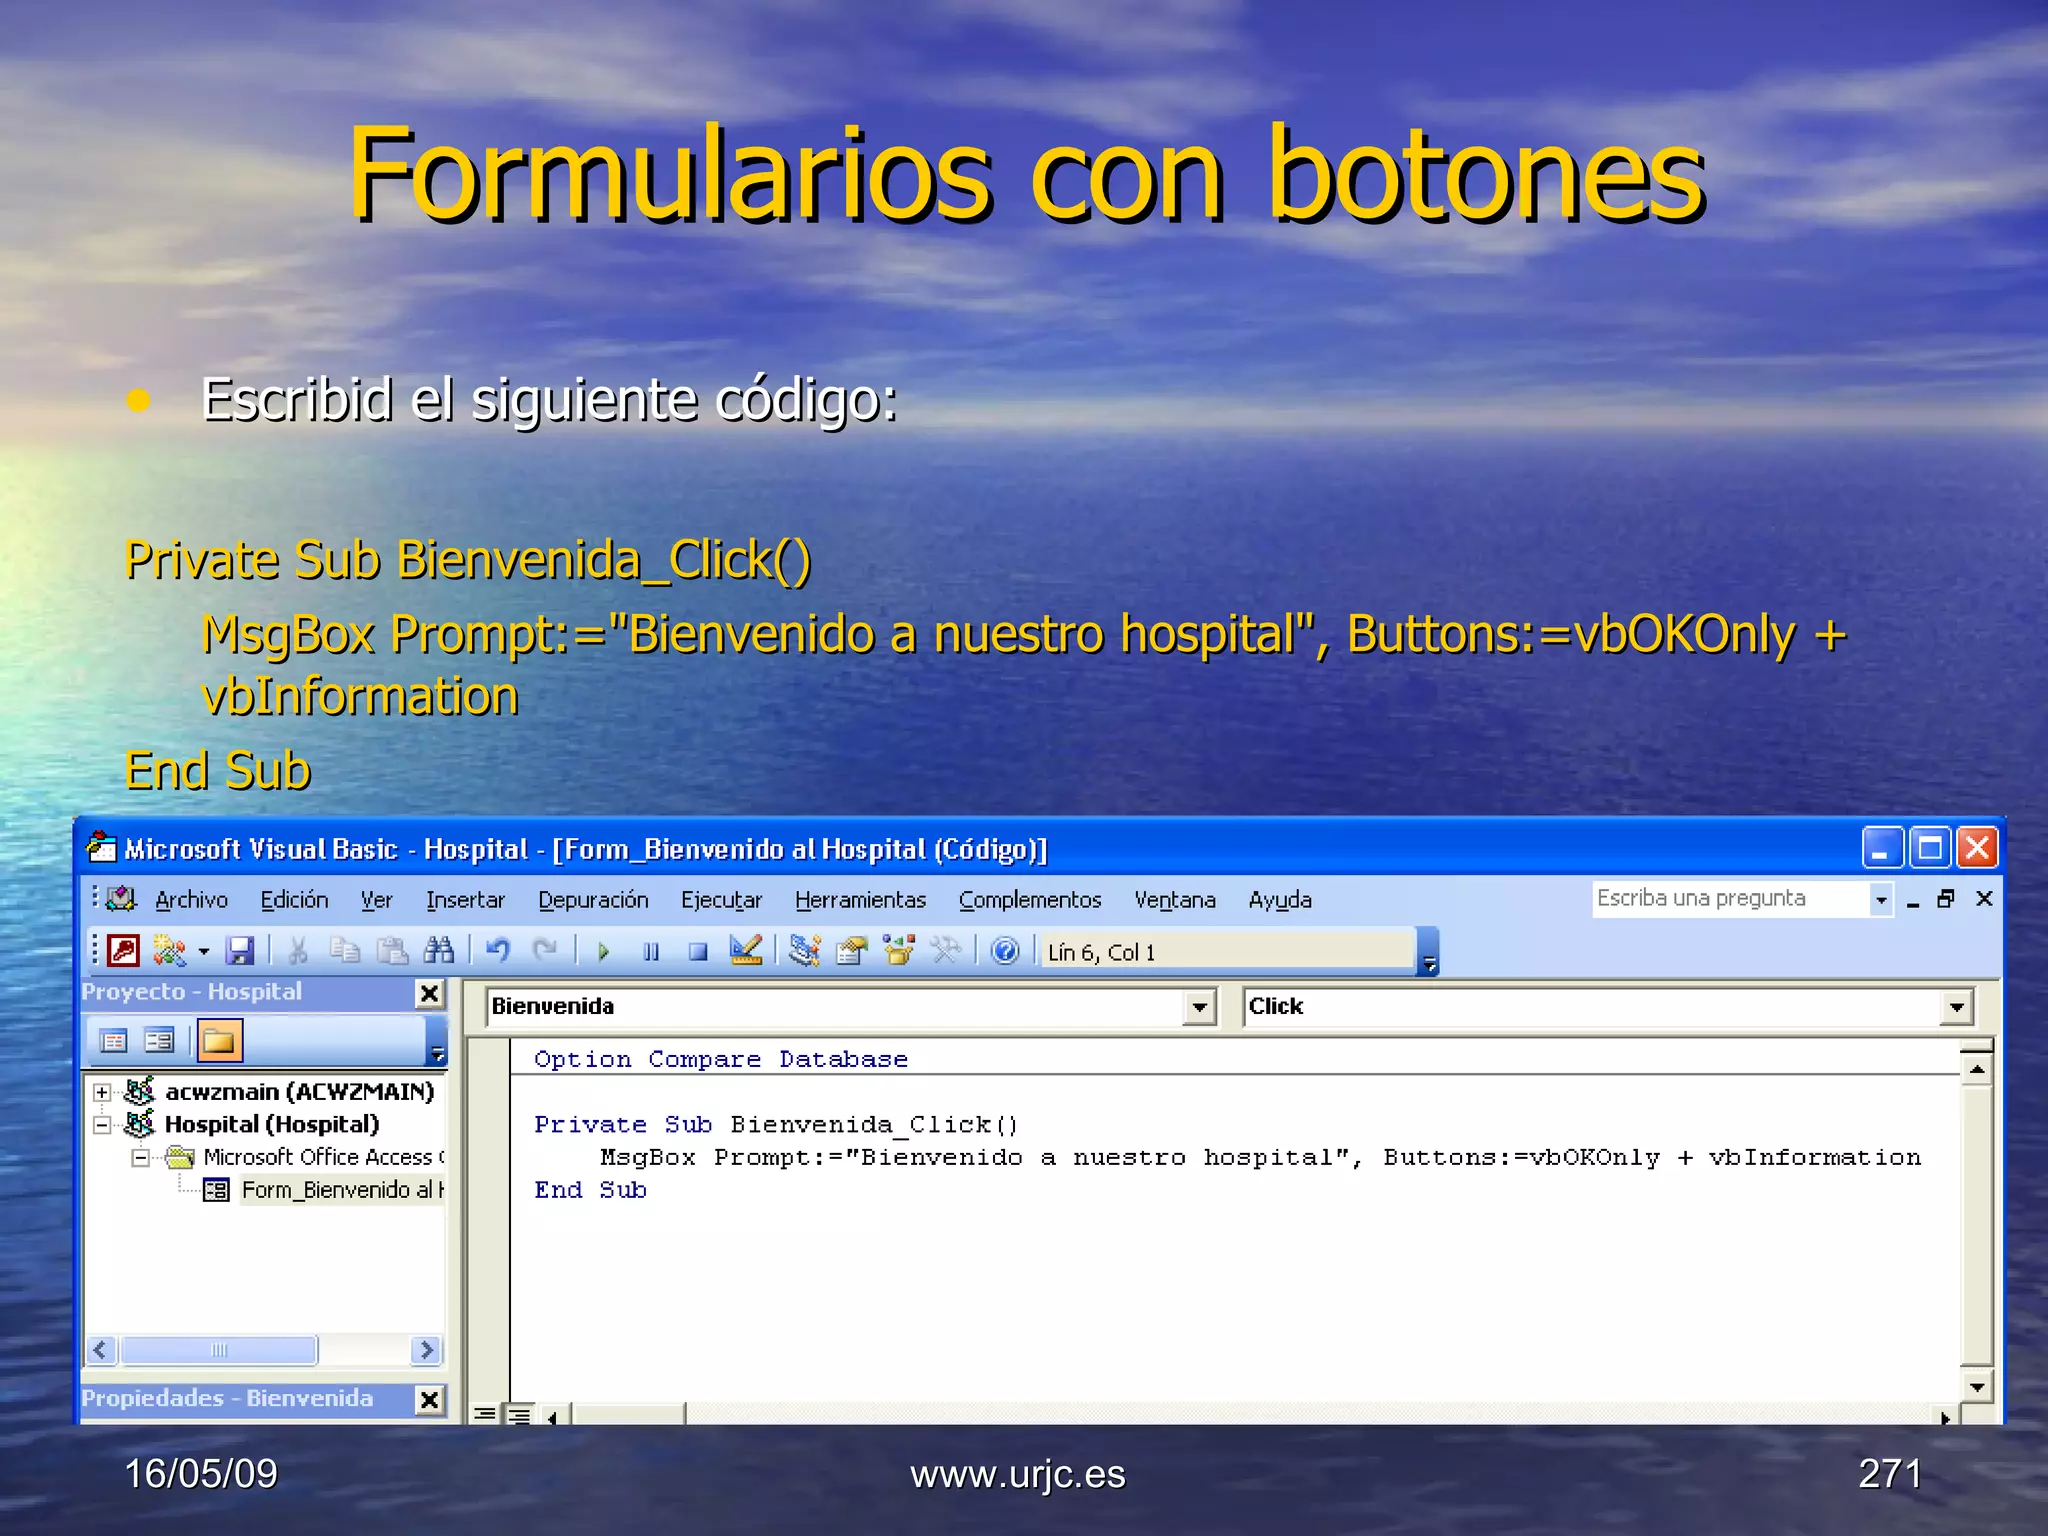Click left arrow of Project panel scrollbar
This screenshot has width=2048, height=1536.
click(x=101, y=1350)
